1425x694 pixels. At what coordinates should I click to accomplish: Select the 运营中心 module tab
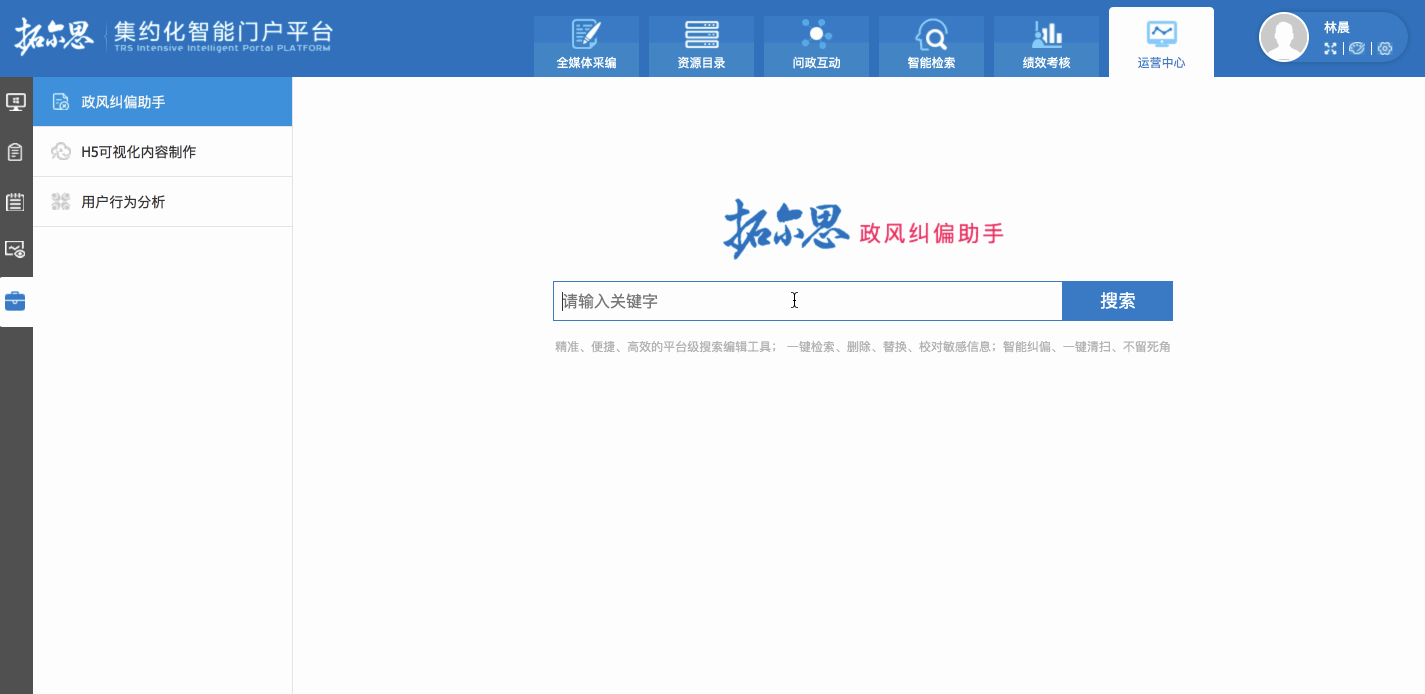(1161, 43)
